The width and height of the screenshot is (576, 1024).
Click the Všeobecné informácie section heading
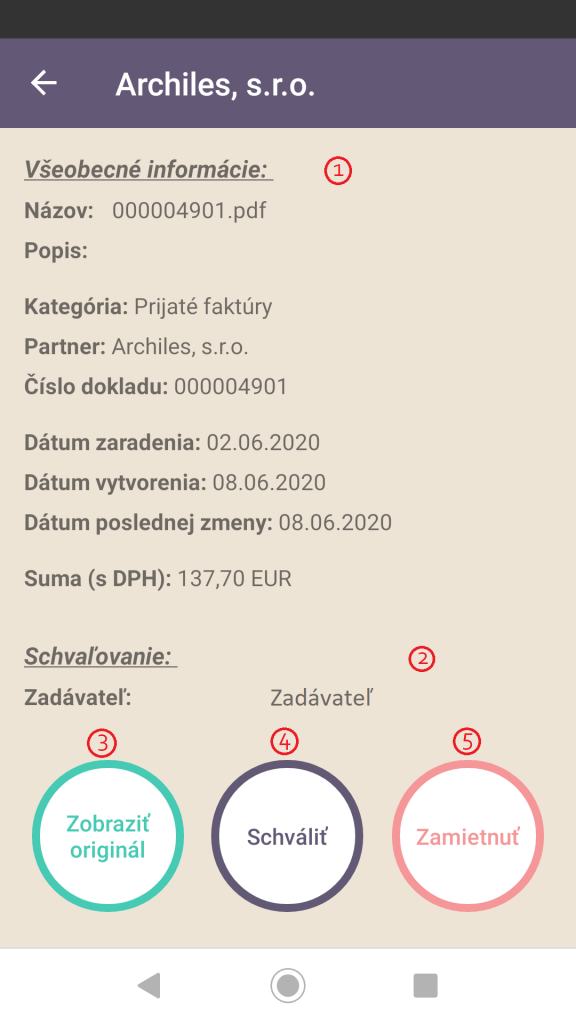click(x=148, y=169)
